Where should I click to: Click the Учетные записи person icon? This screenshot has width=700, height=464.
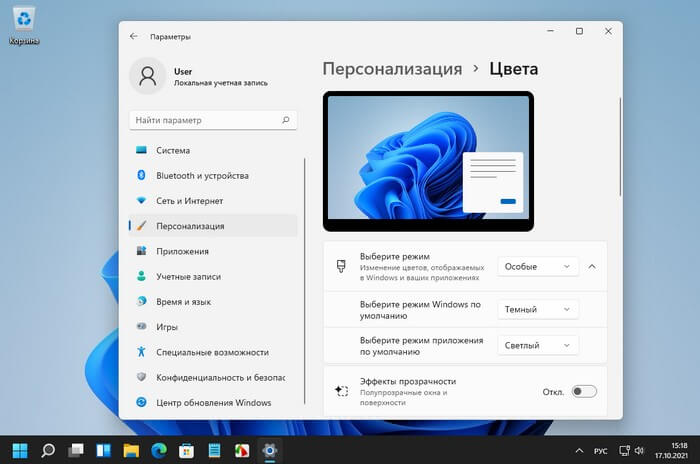pos(141,276)
